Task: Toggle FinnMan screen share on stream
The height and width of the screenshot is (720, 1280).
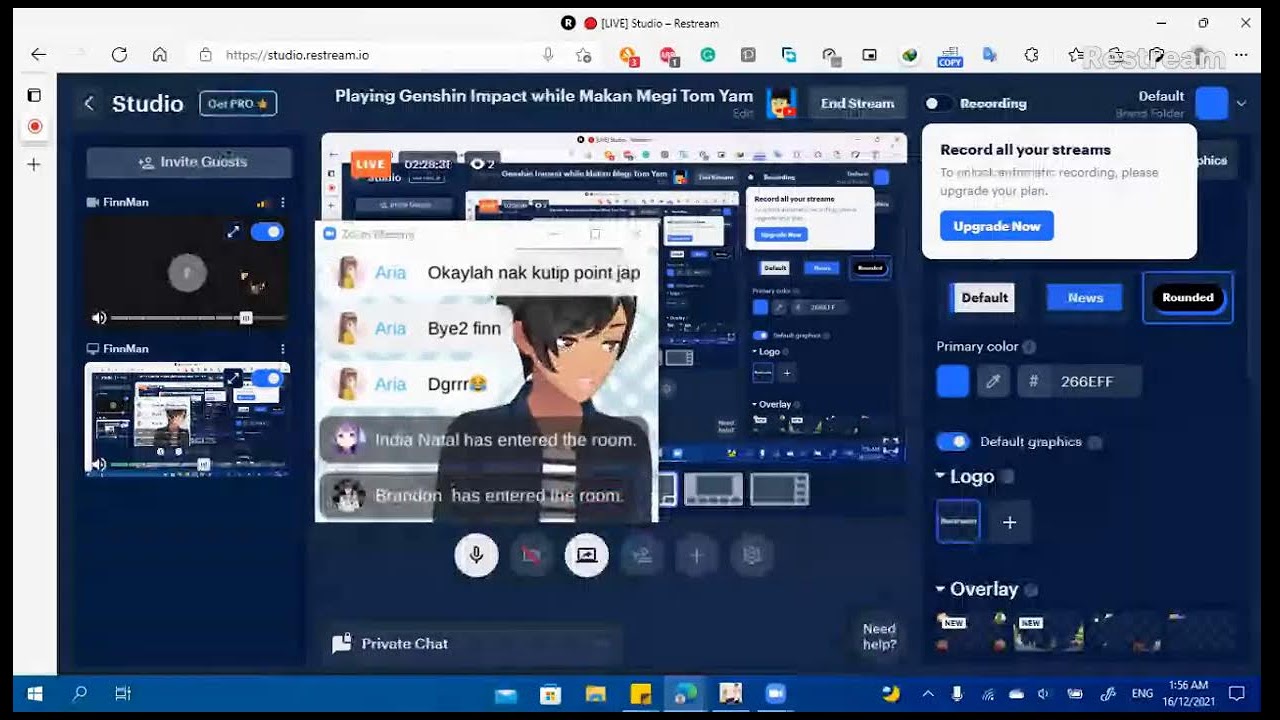Action: click(269, 378)
